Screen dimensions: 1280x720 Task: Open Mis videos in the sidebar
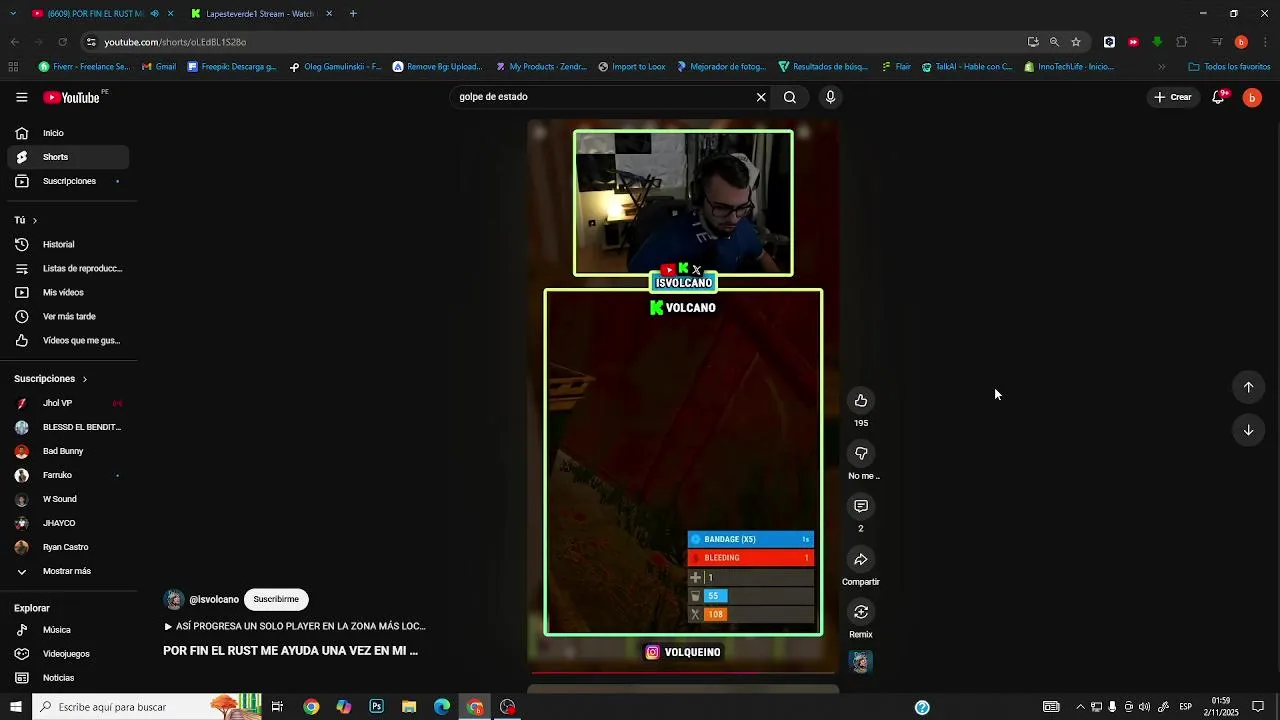click(68, 292)
